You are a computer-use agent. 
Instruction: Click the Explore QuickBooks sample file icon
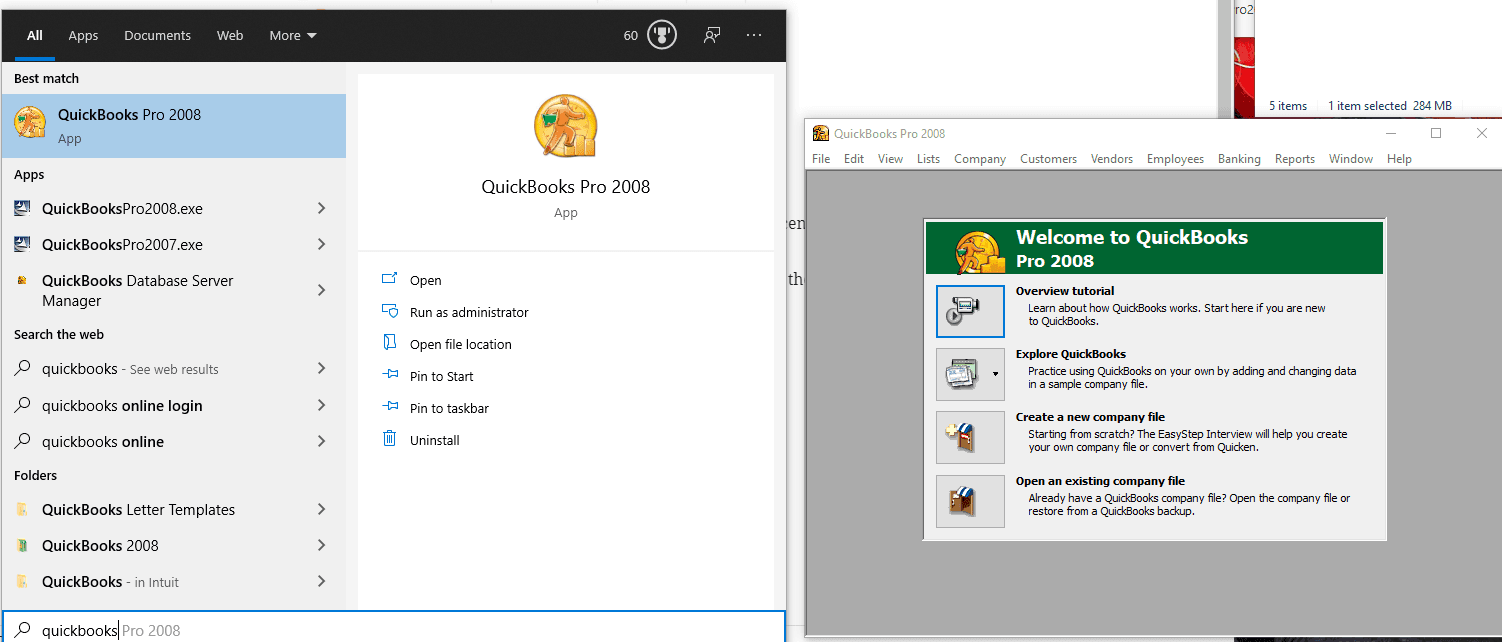click(962, 374)
